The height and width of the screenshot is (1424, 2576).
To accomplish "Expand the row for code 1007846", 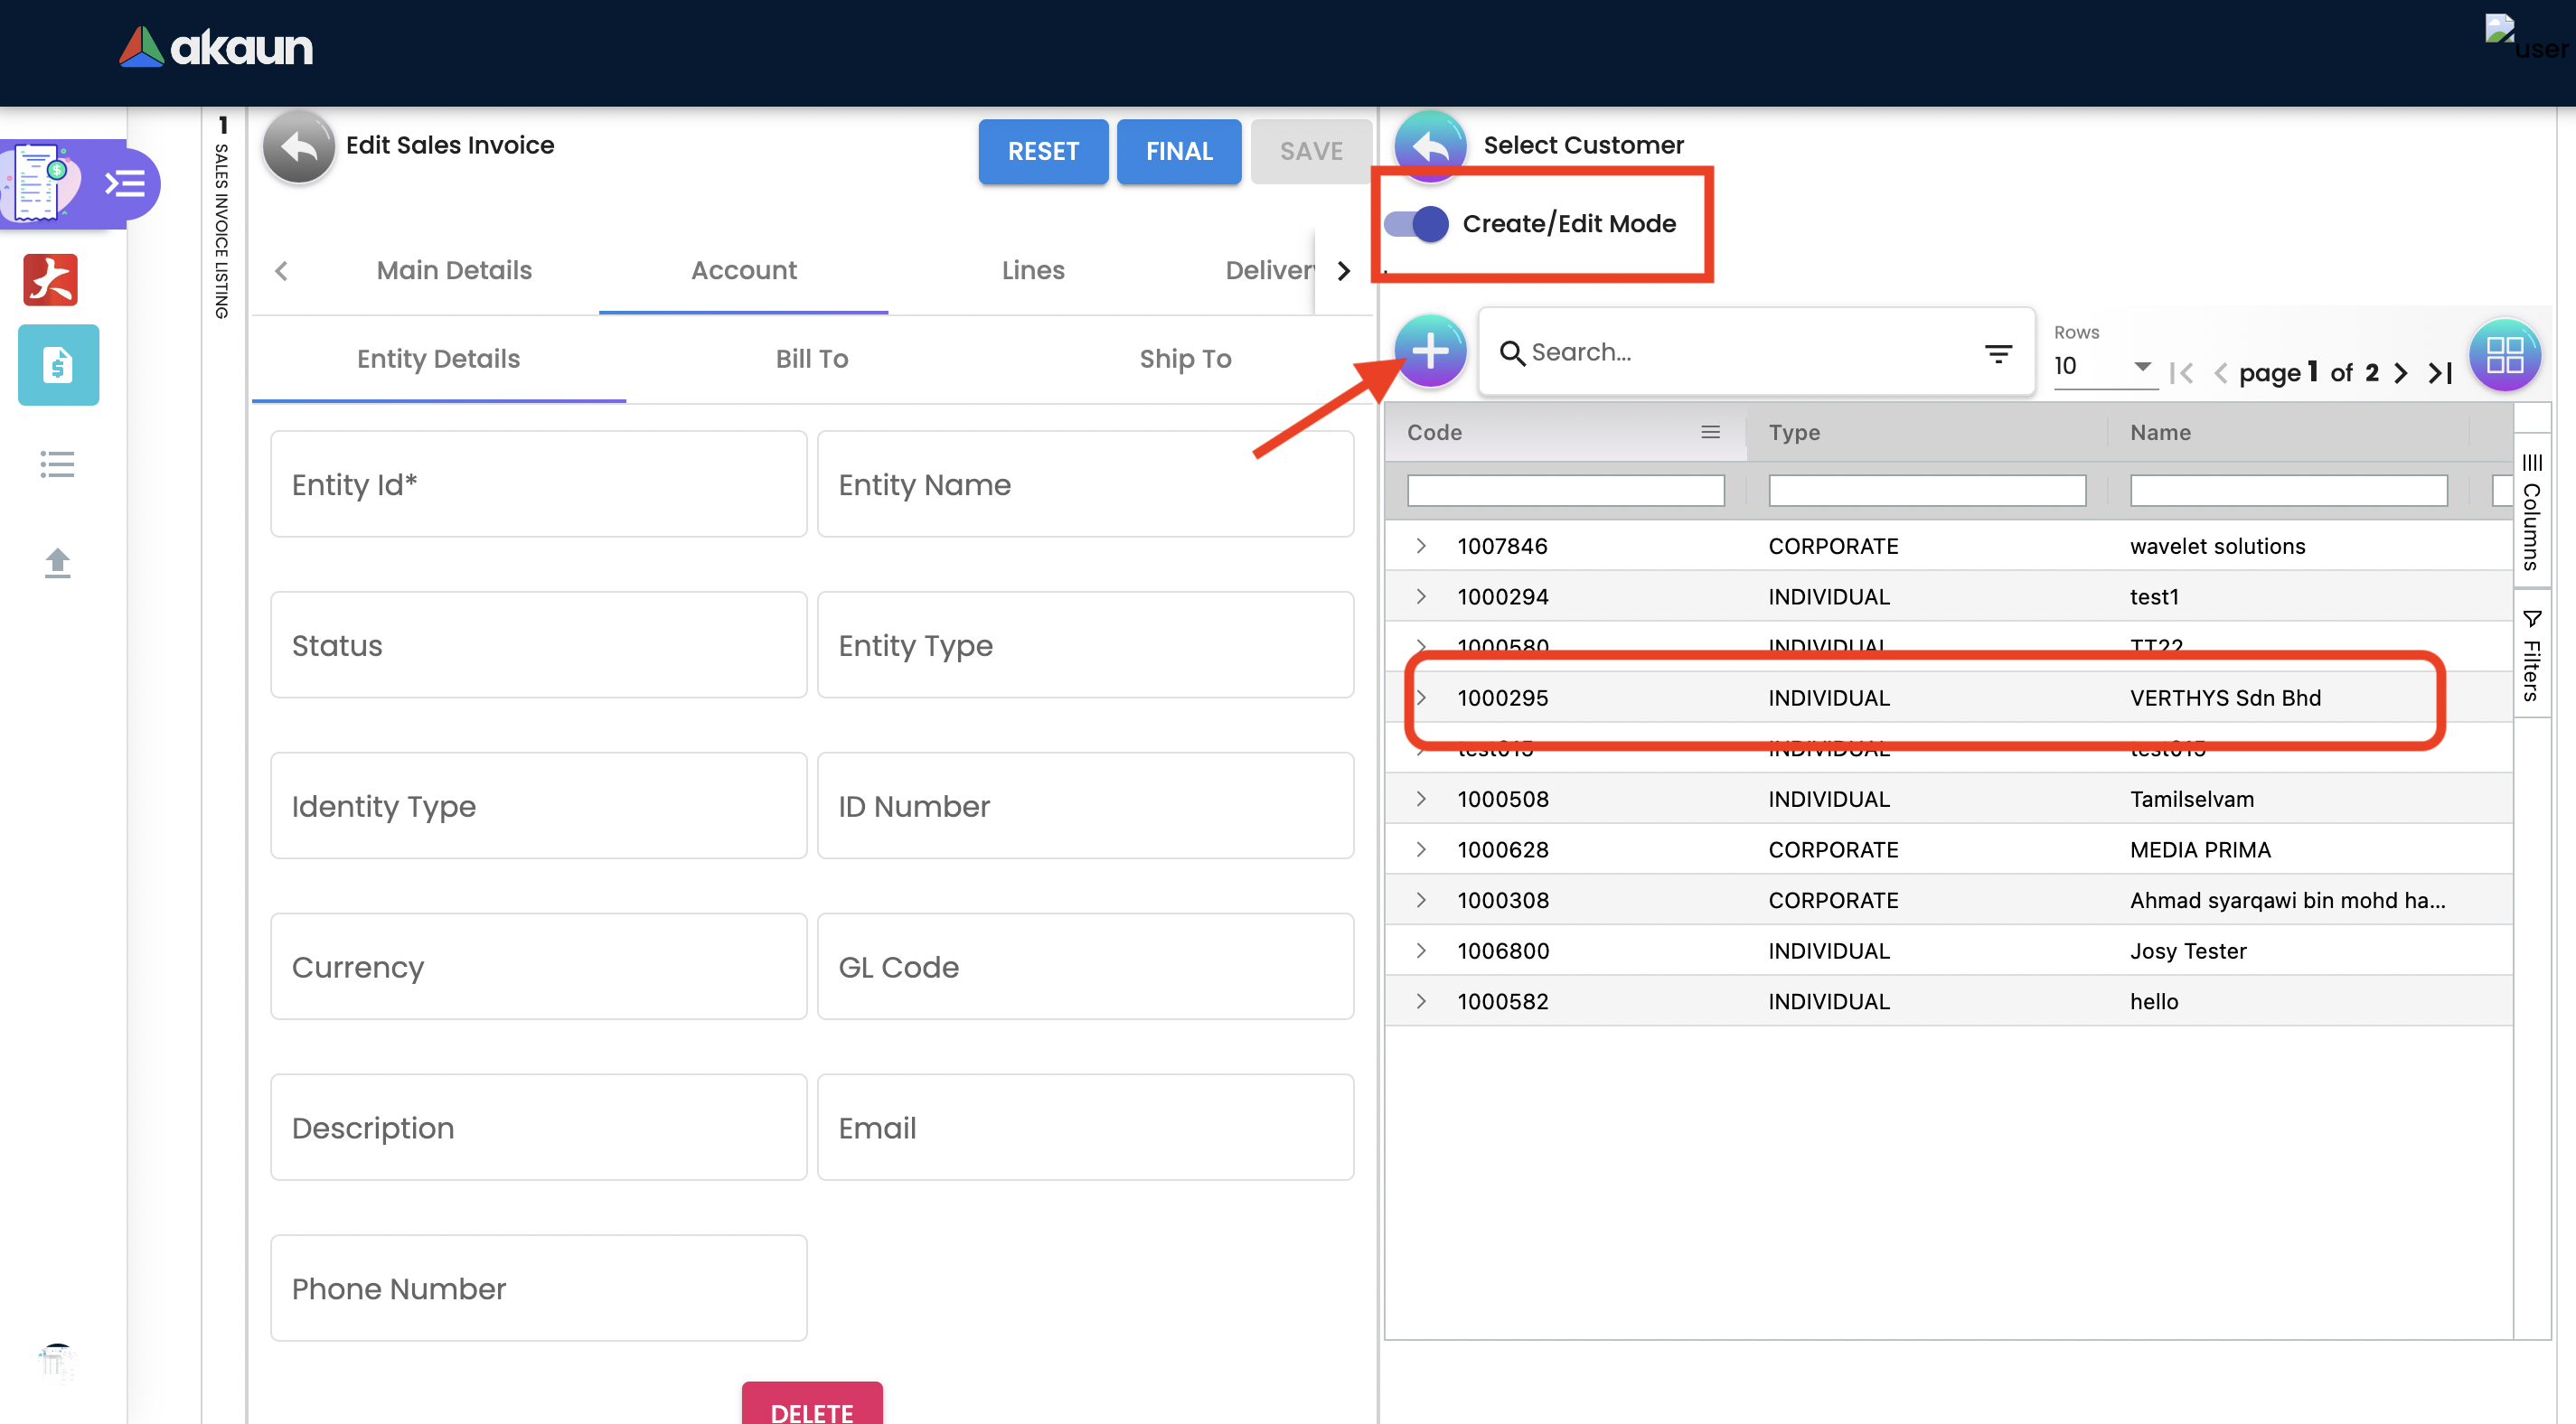I will coord(1421,546).
